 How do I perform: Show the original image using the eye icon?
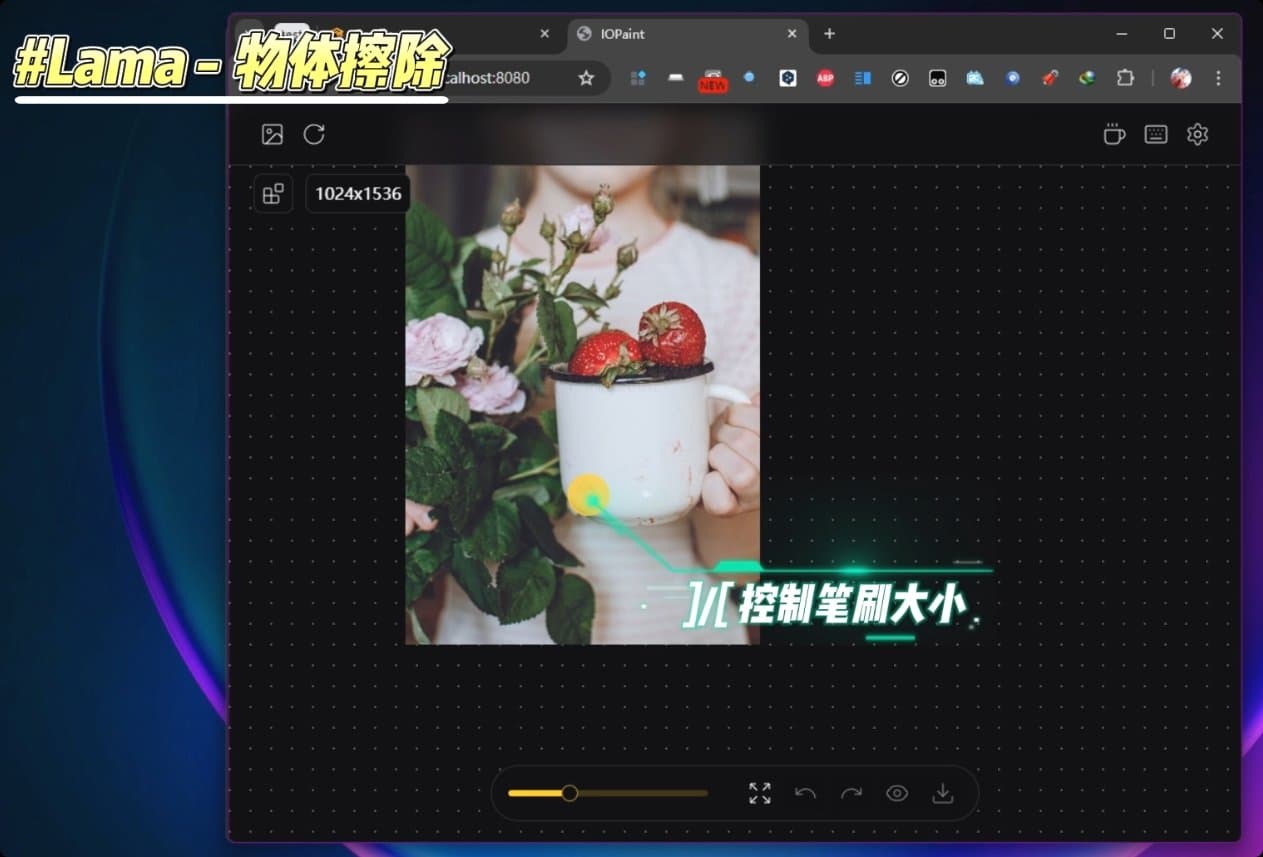point(896,792)
